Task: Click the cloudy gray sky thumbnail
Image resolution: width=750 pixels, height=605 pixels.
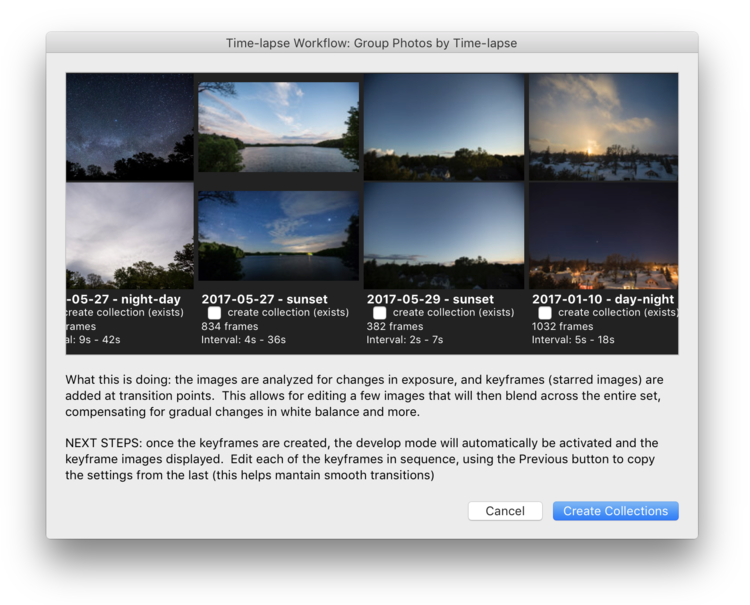Action: point(129,236)
